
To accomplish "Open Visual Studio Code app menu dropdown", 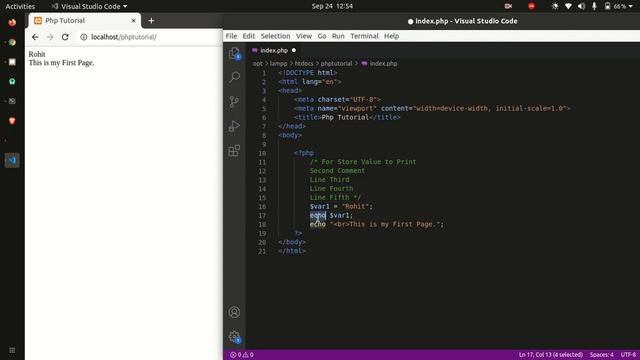I will tap(89, 6).
